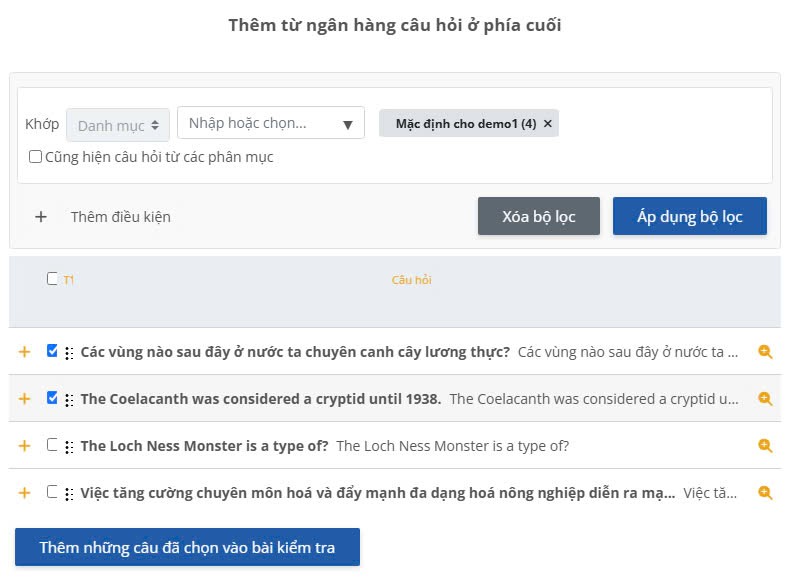790x586 pixels.
Task: Click the 'Áp dụng bộ lọc' button
Action: (690, 216)
